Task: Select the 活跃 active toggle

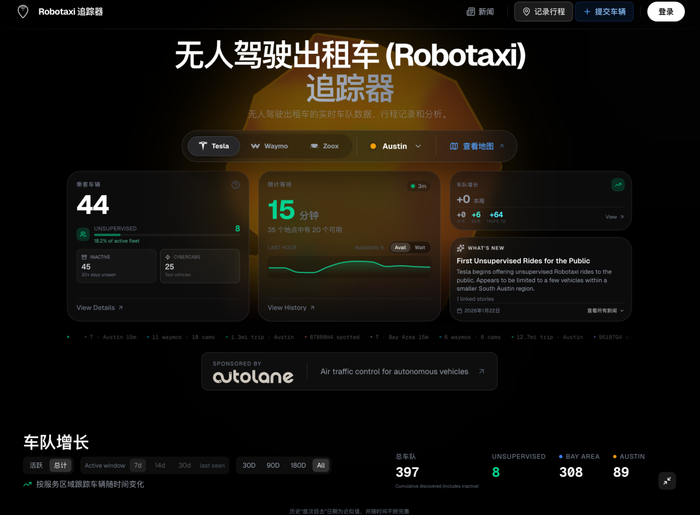Action: (36, 465)
